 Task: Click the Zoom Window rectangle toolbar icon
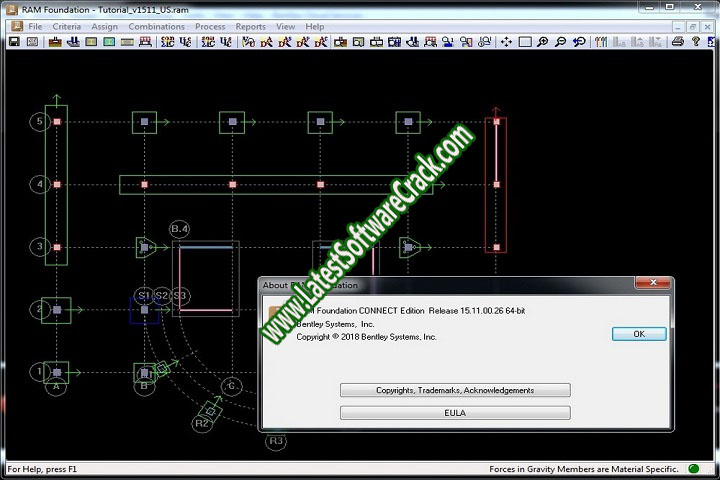pyautogui.click(x=524, y=42)
